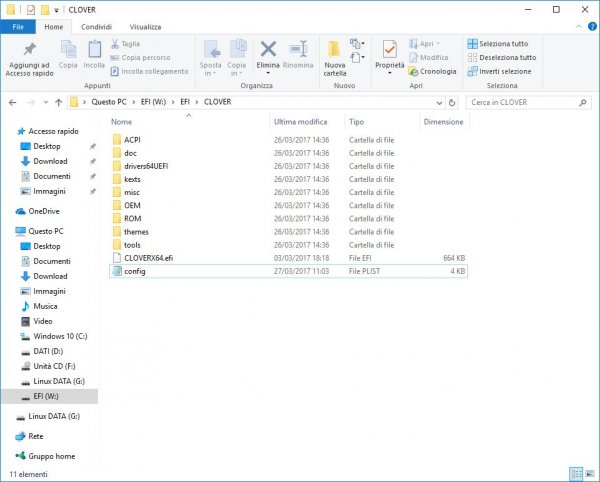Sort by Ultima modifica column
The height and width of the screenshot is (482, 600).
tap(300, 122)
